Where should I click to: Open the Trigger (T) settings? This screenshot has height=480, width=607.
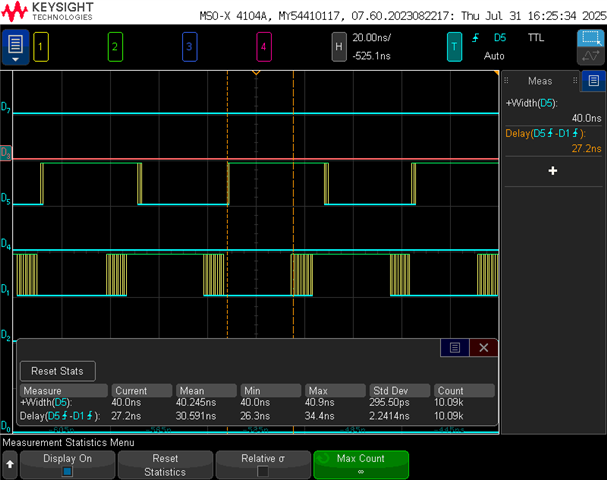click(x=454, y=47)
